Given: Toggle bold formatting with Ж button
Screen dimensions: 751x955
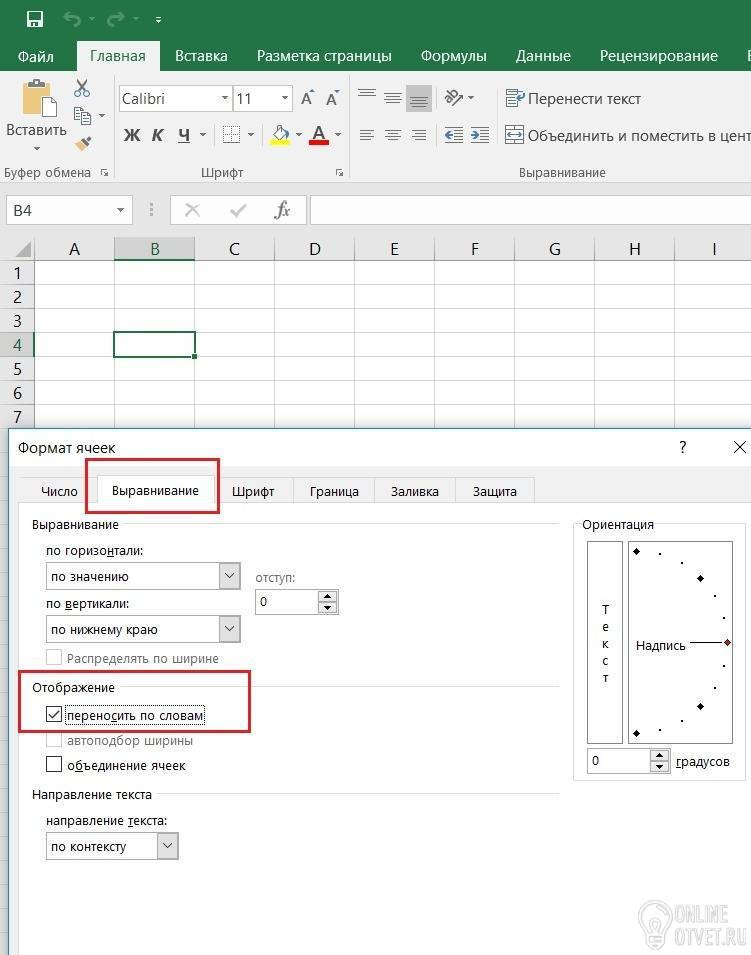Looking at the screenshot, I should 132,135.
